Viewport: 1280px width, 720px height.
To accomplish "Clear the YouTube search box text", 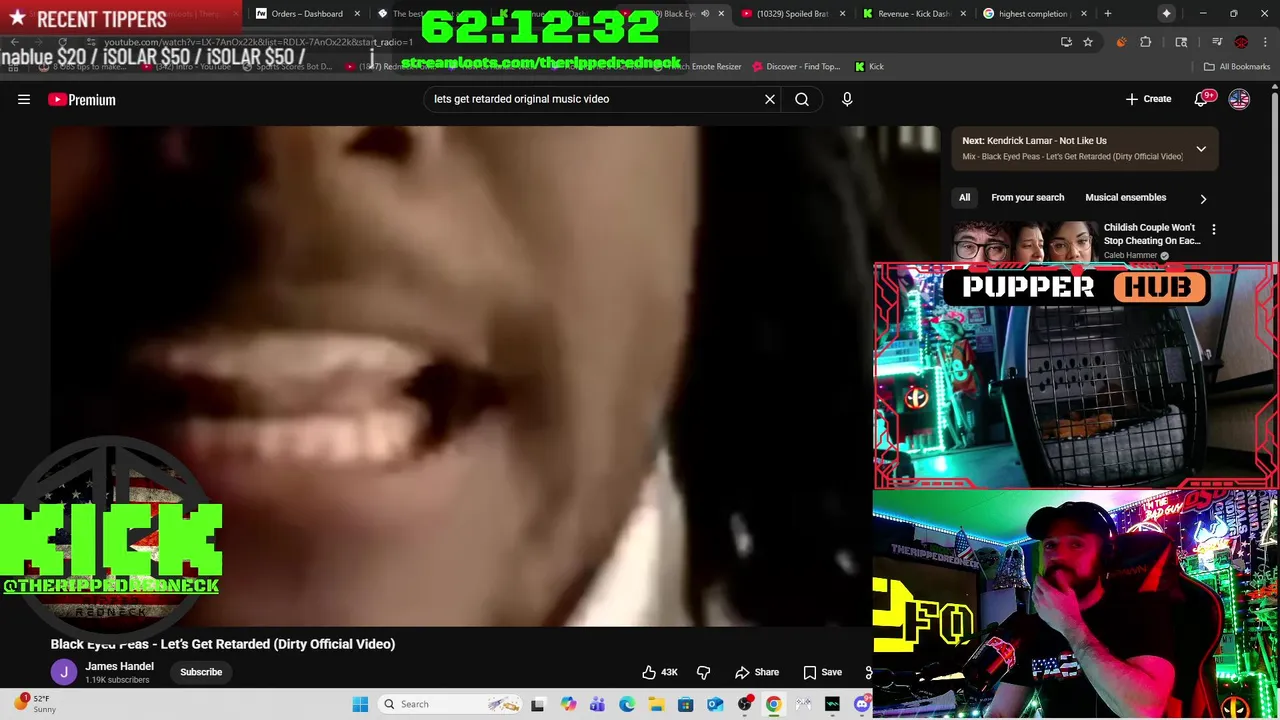I will point(770,99).
